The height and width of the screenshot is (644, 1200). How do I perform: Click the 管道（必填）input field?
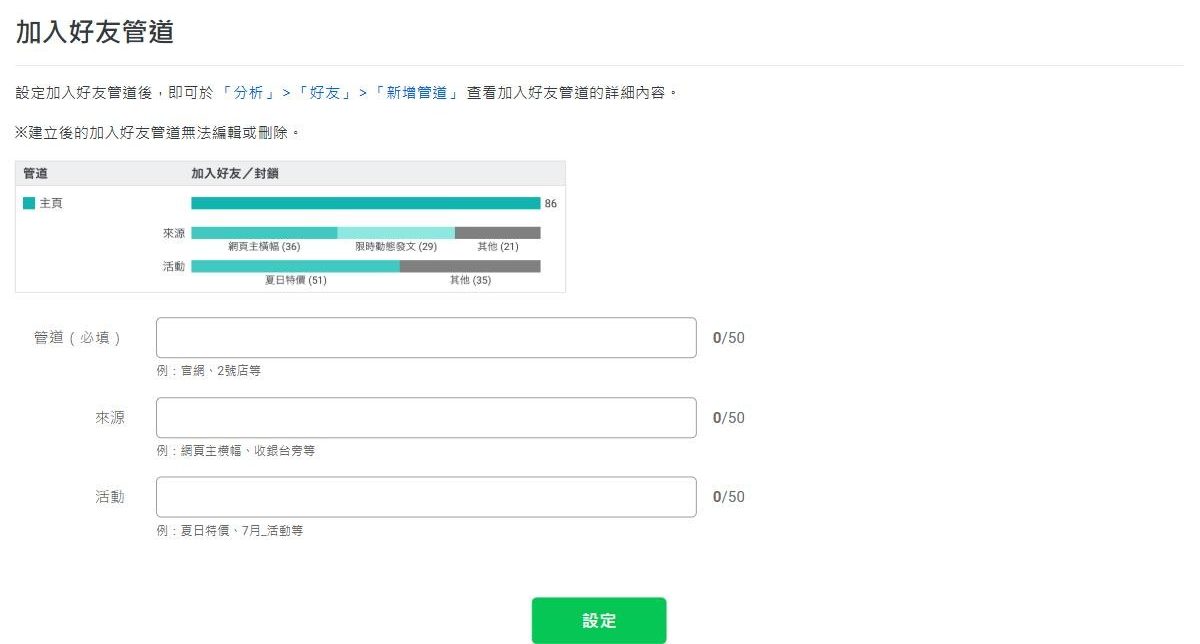coord(426,338)
